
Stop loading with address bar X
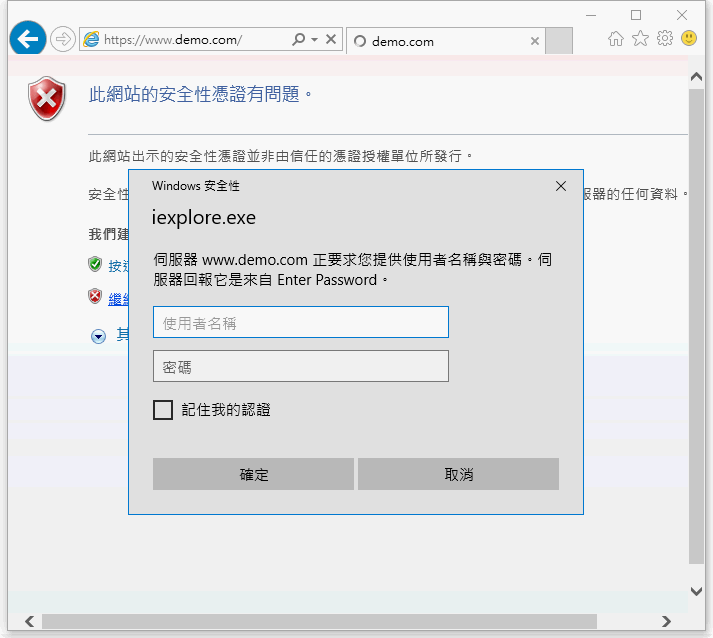pyautogui.click(x=331, y=39)
